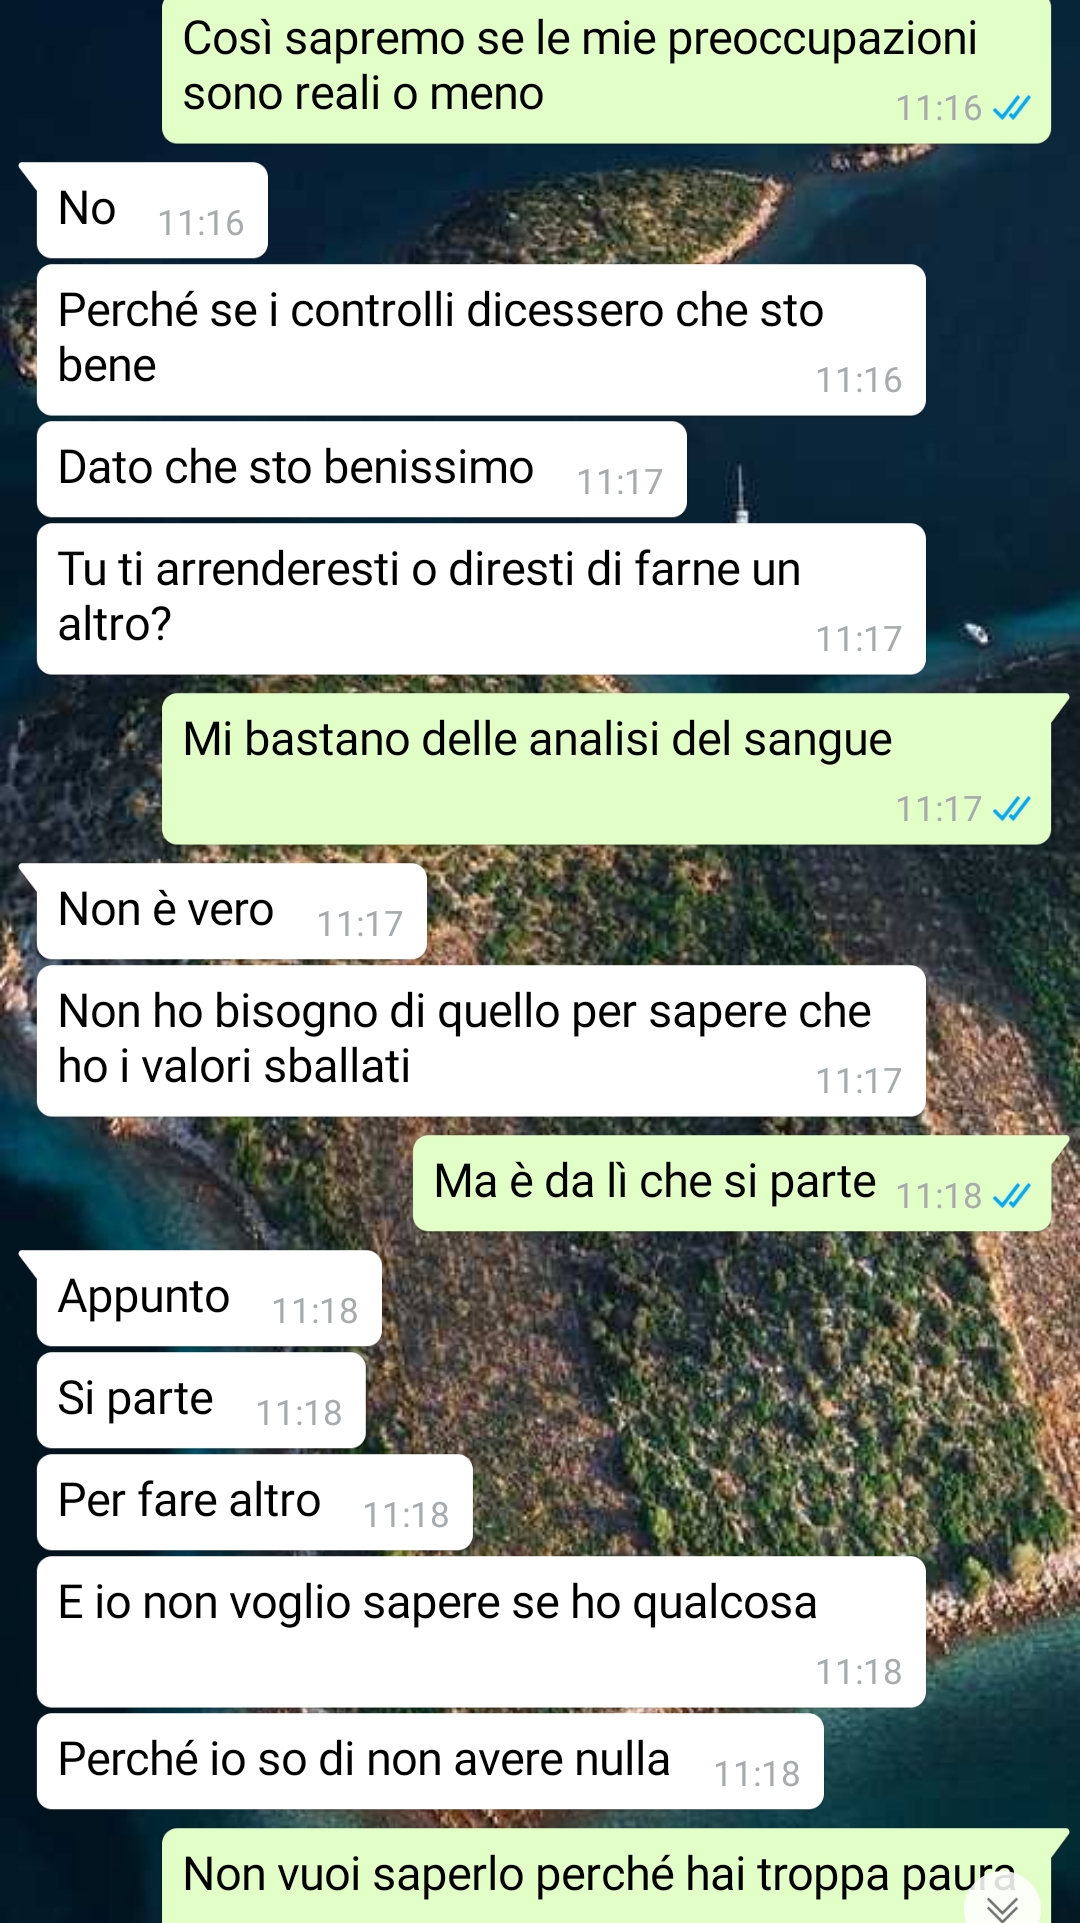
Task: Tap the 'Ma è da lì che si parte' bubble
Action: (732, 1183)
